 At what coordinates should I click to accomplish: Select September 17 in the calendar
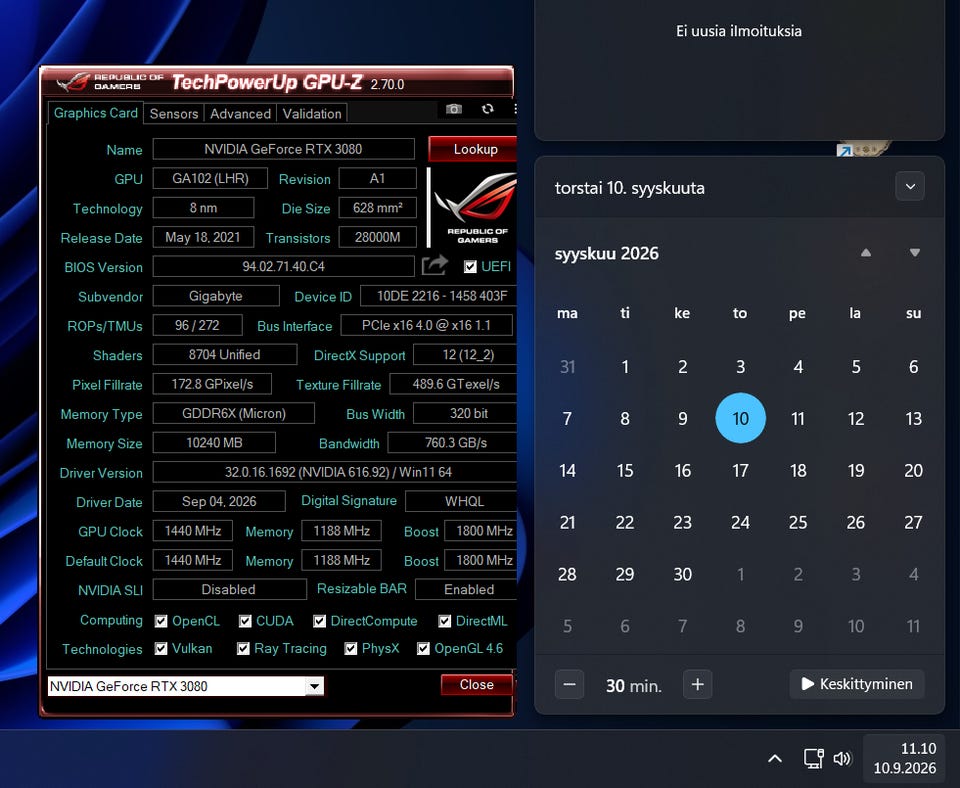point(740,470)
